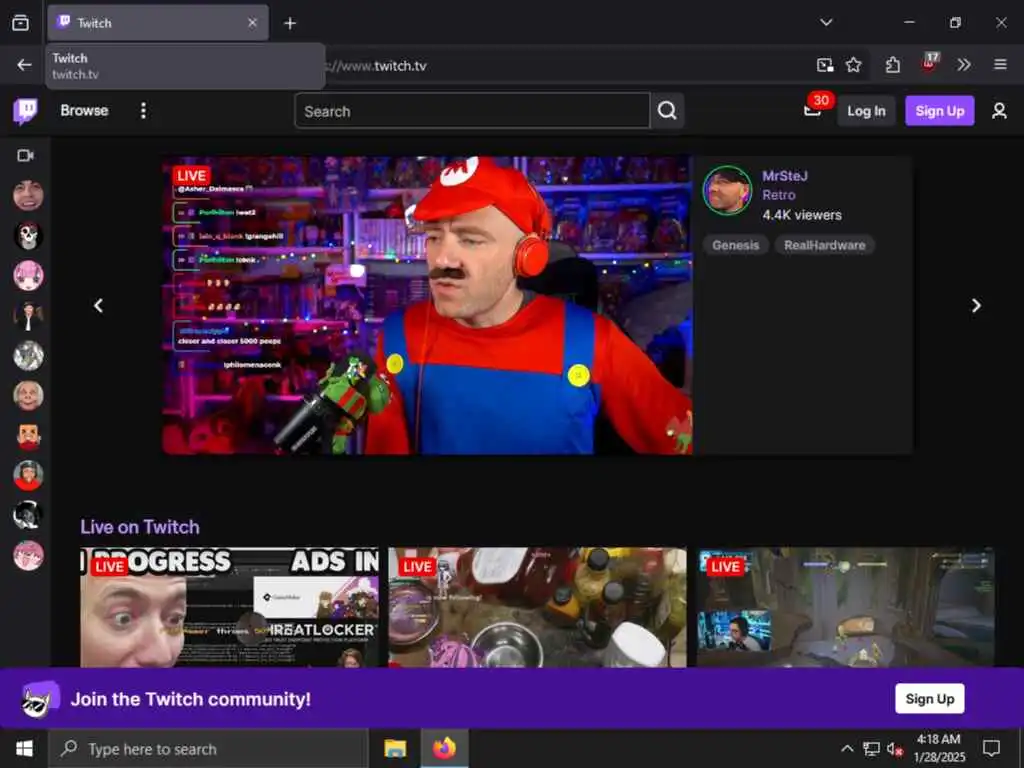Open the extension icon with 17 badge

tap(929, 63)
